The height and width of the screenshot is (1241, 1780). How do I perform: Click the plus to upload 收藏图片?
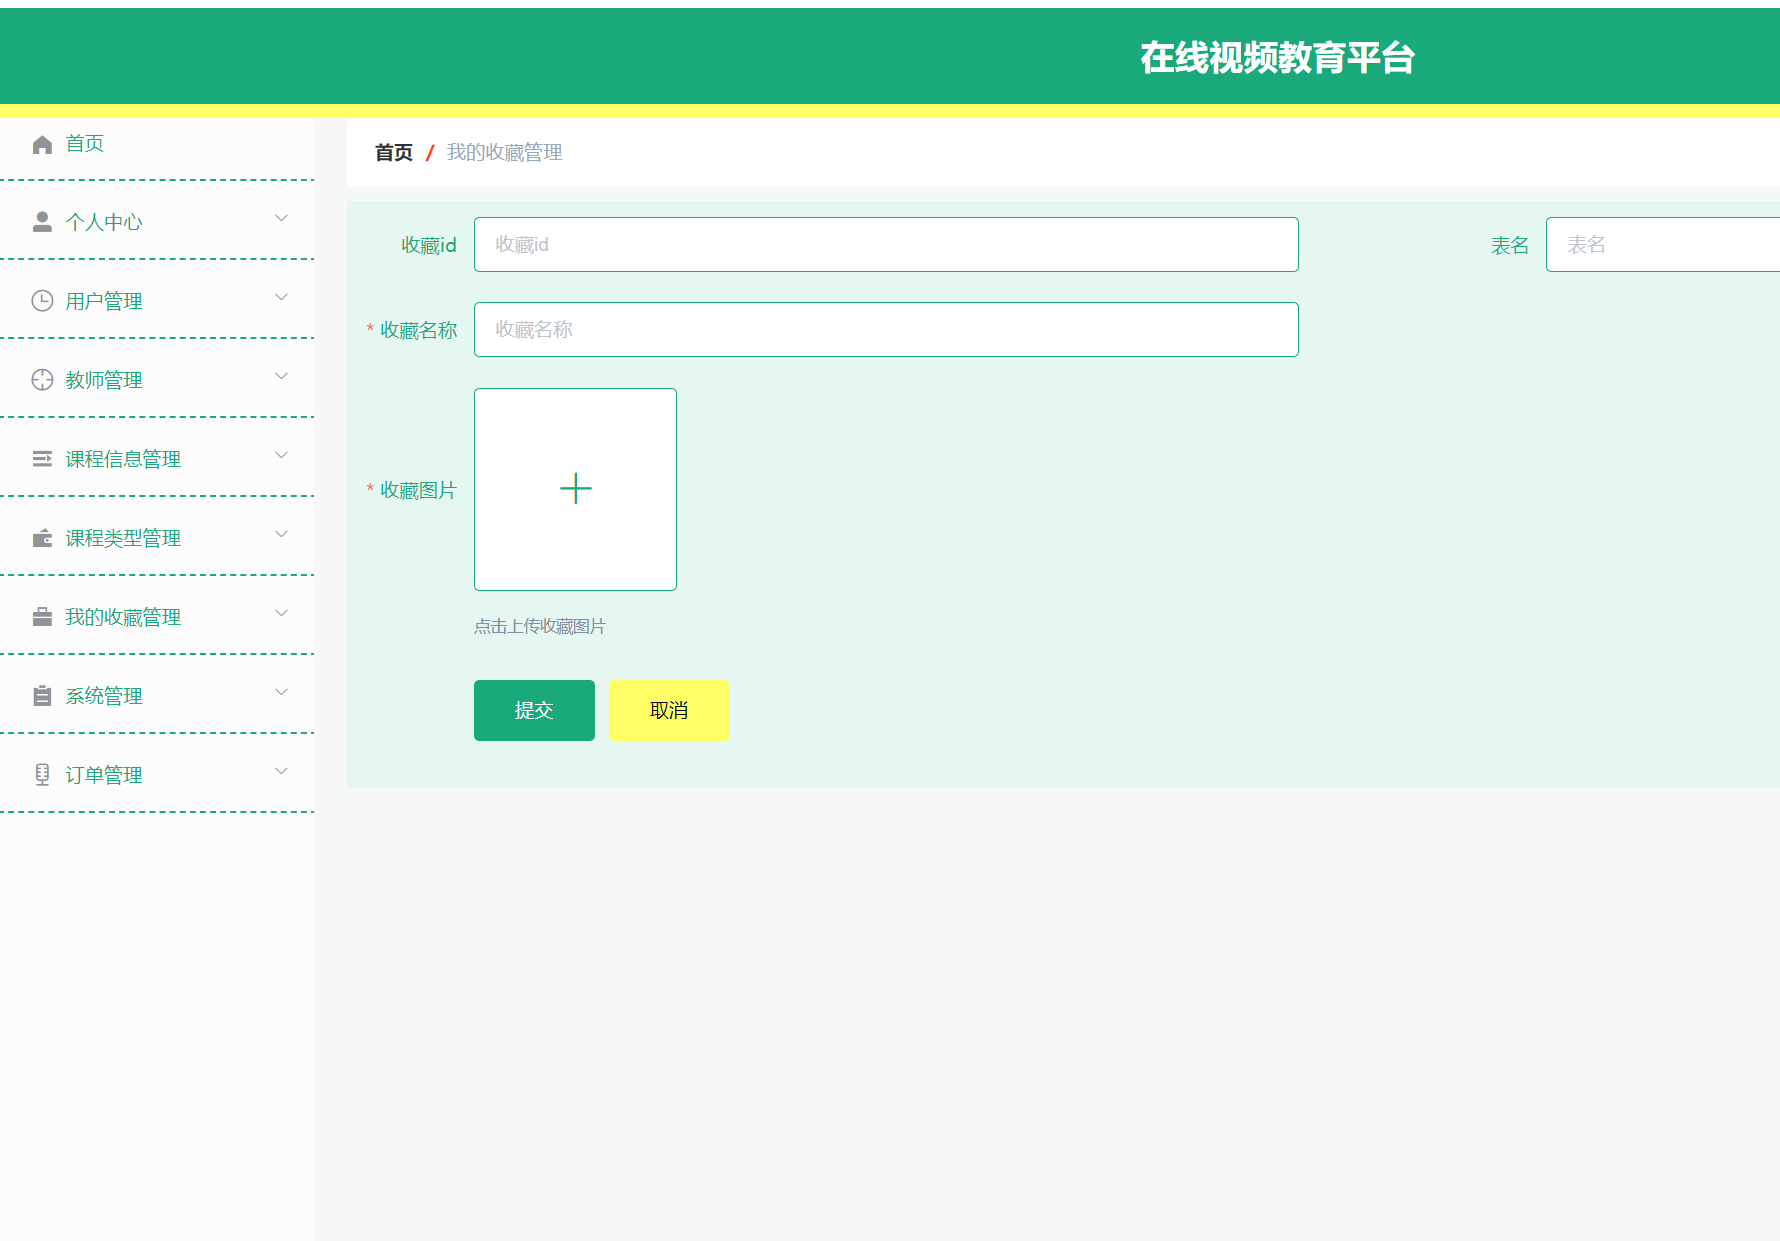click(575, 489)
